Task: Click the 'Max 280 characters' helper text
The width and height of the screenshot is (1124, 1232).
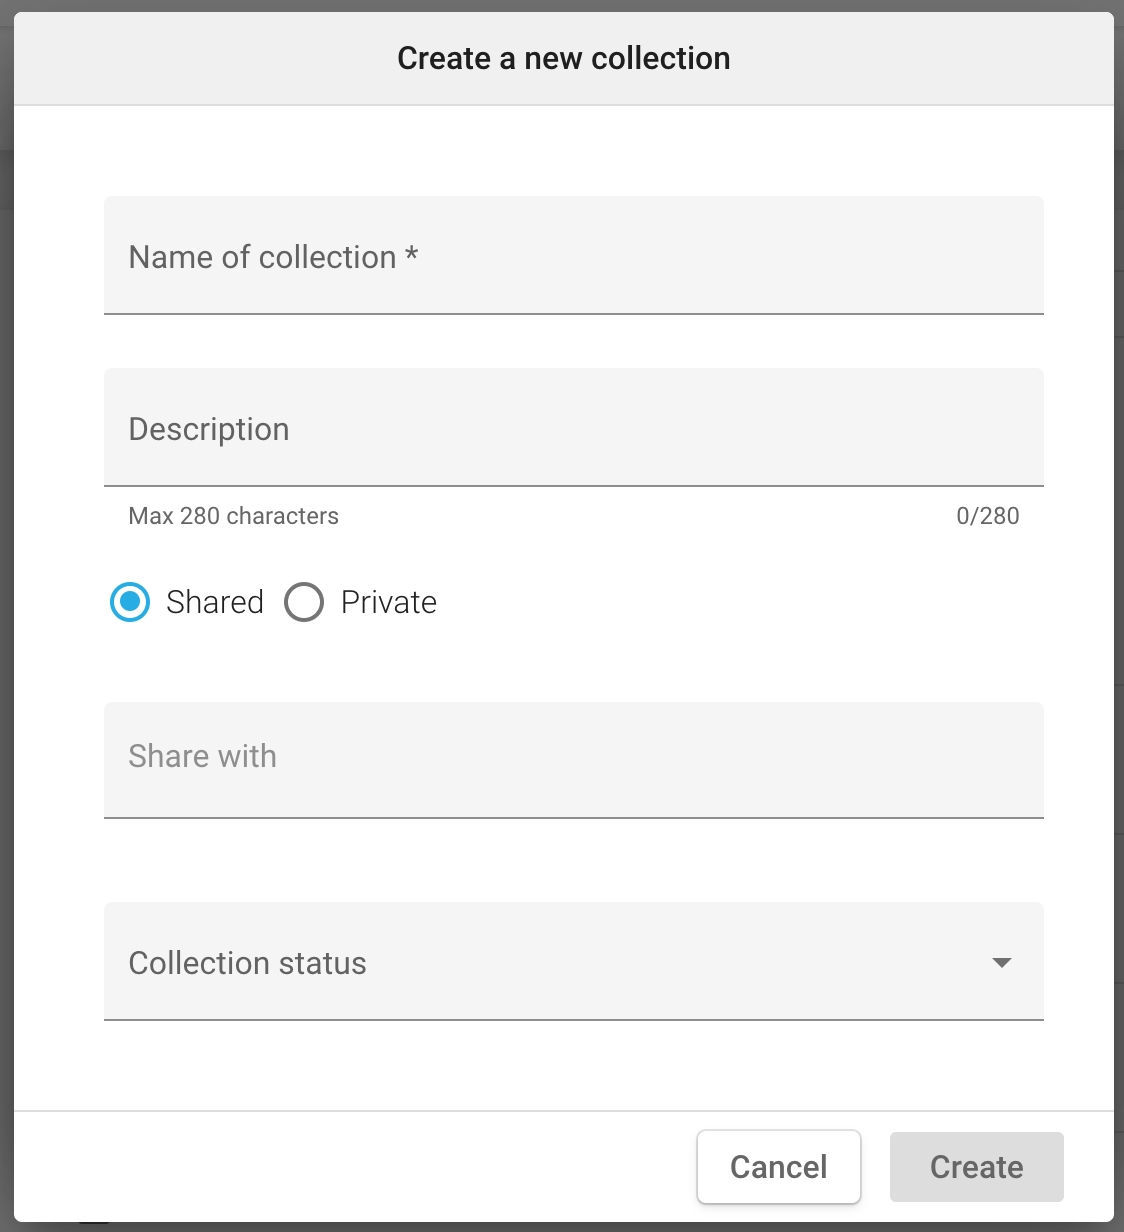Action: click(x=233, y=516)
